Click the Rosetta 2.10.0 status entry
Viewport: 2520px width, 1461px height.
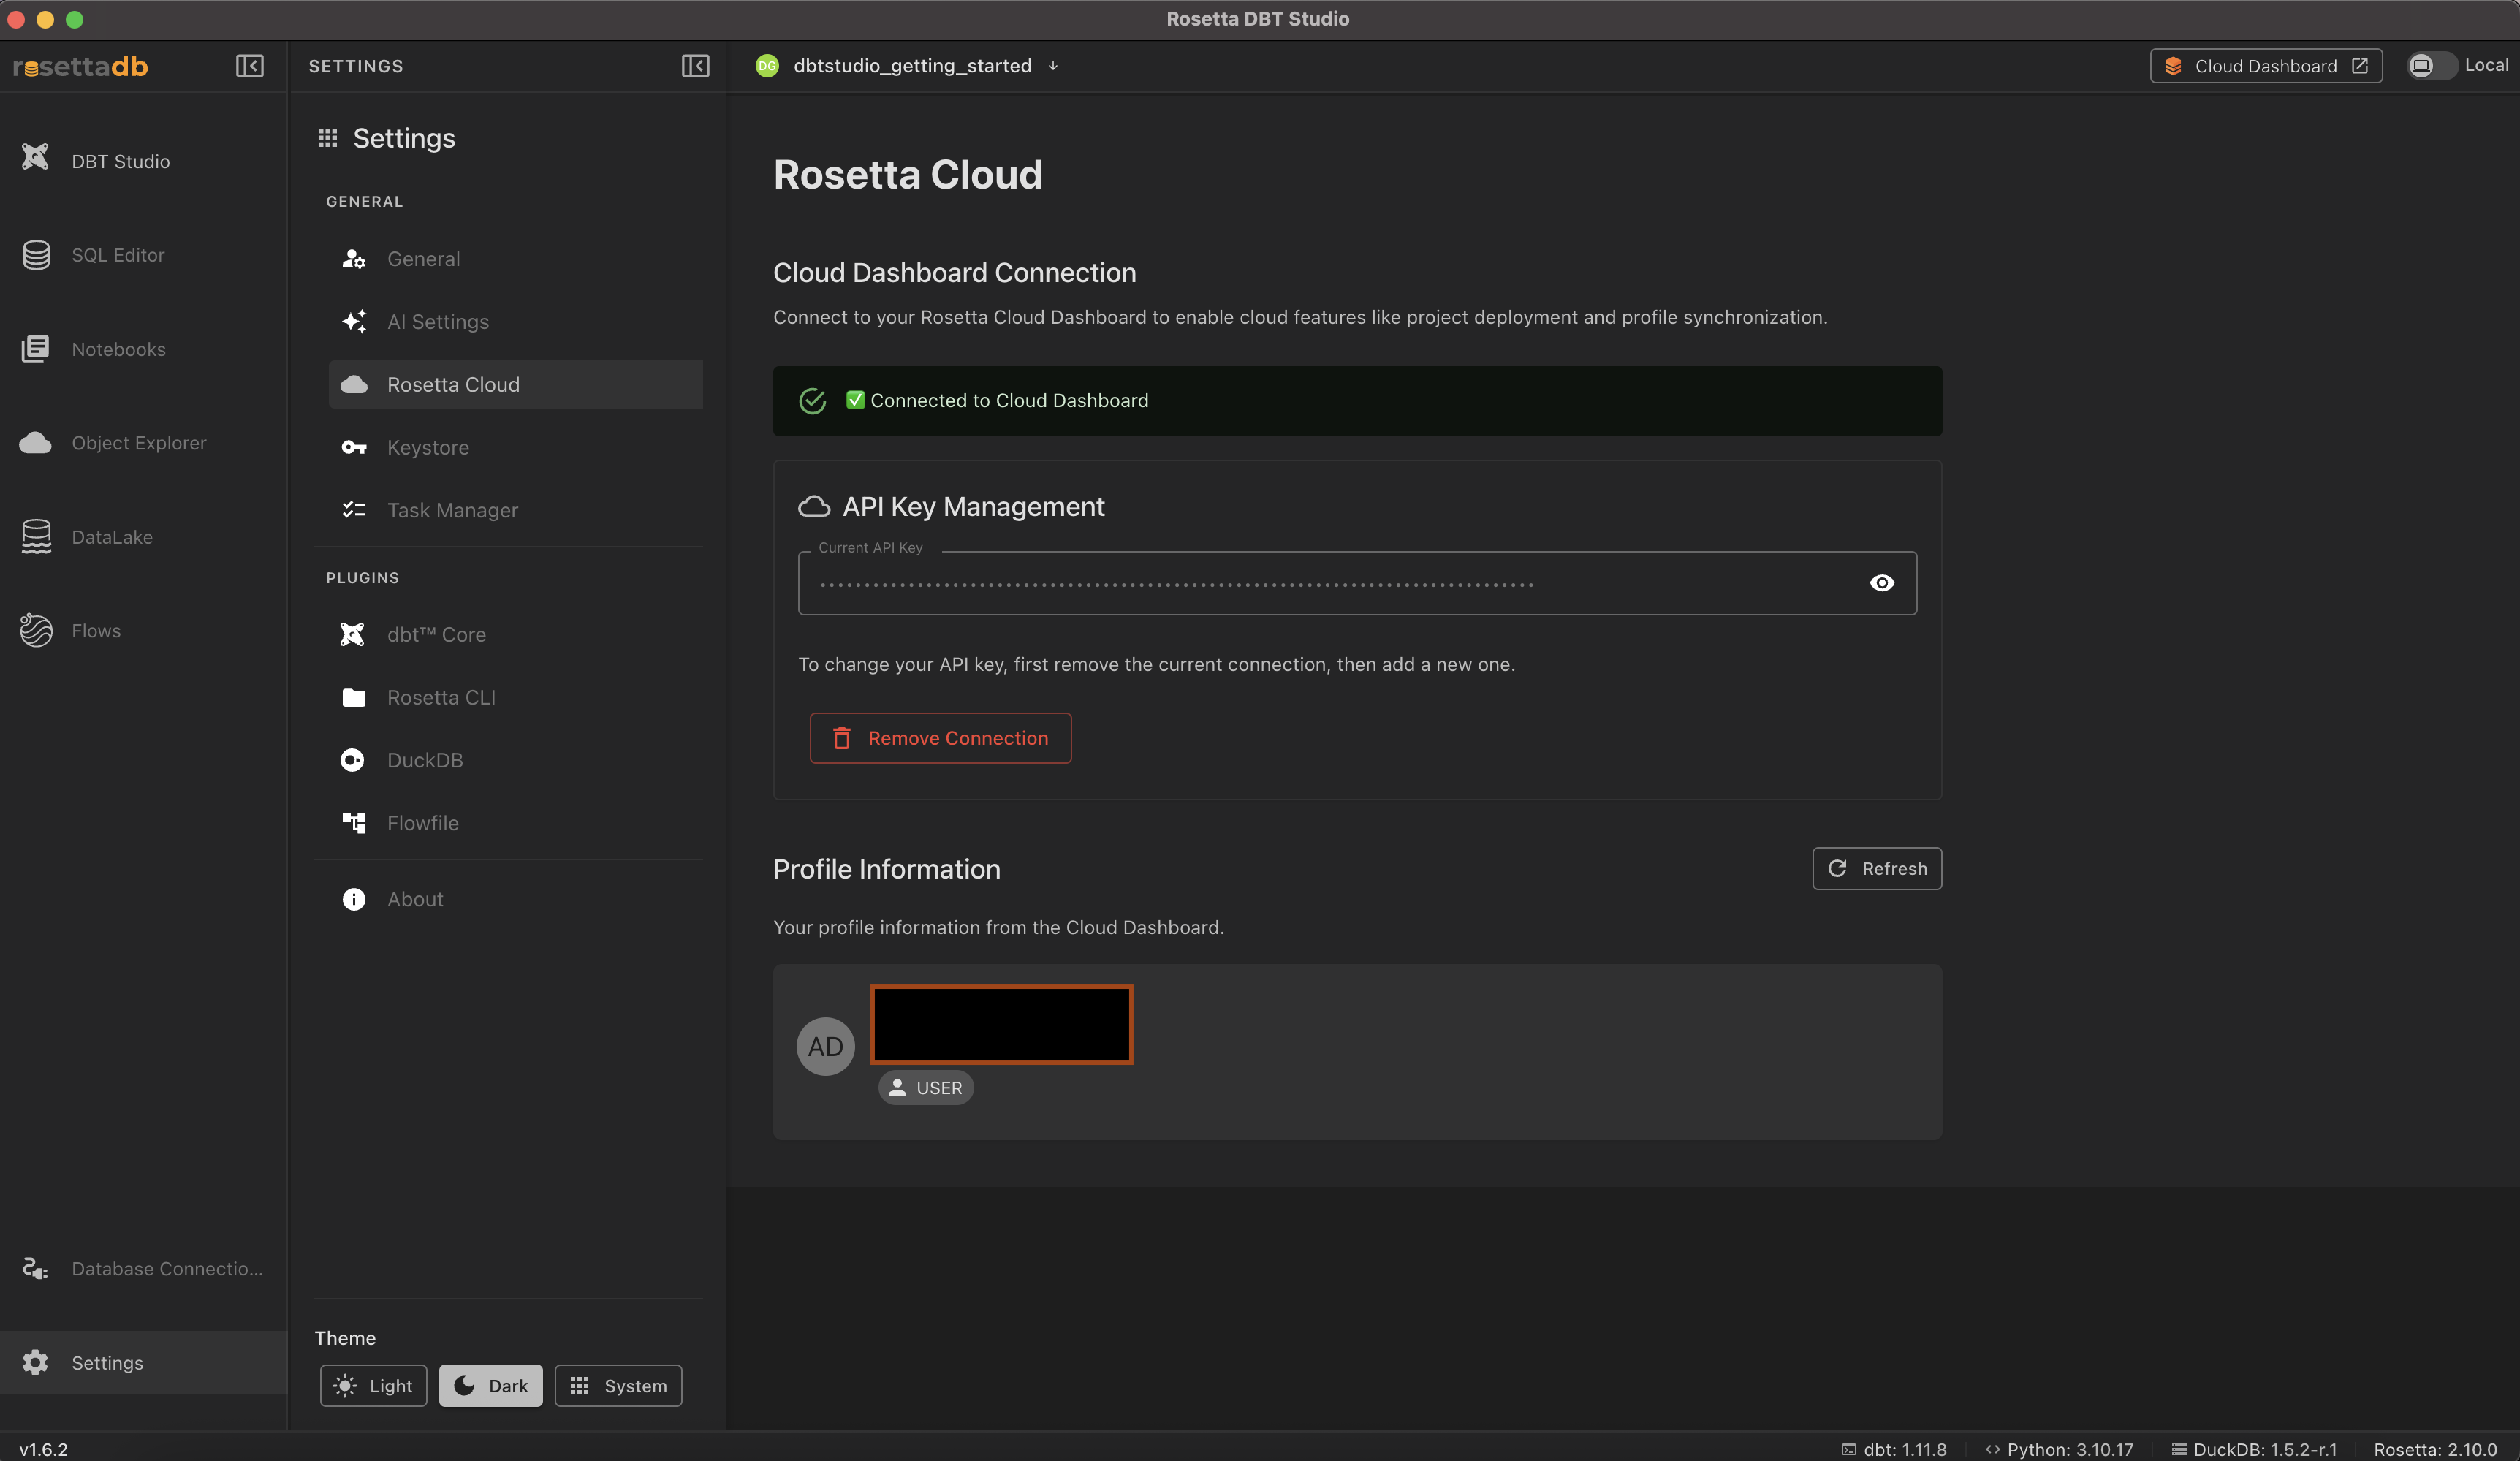click(2435, 1449)
